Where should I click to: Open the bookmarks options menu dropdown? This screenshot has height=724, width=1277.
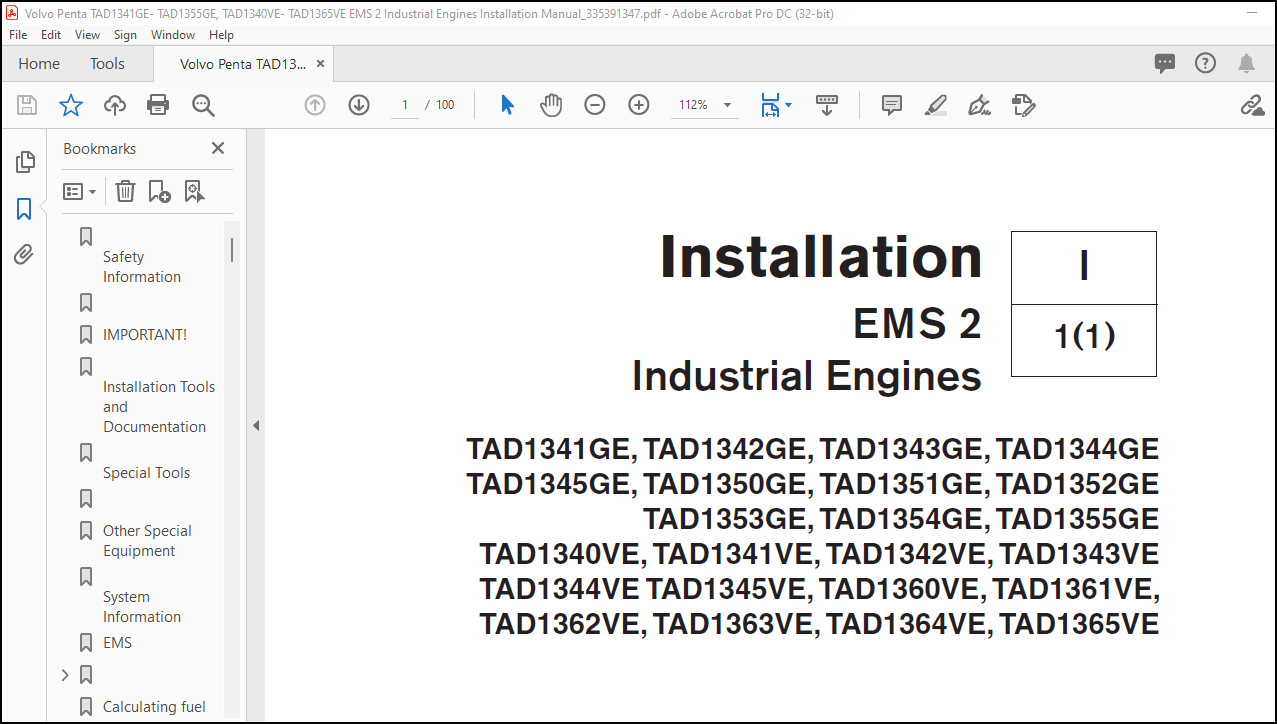pos(80,191)
